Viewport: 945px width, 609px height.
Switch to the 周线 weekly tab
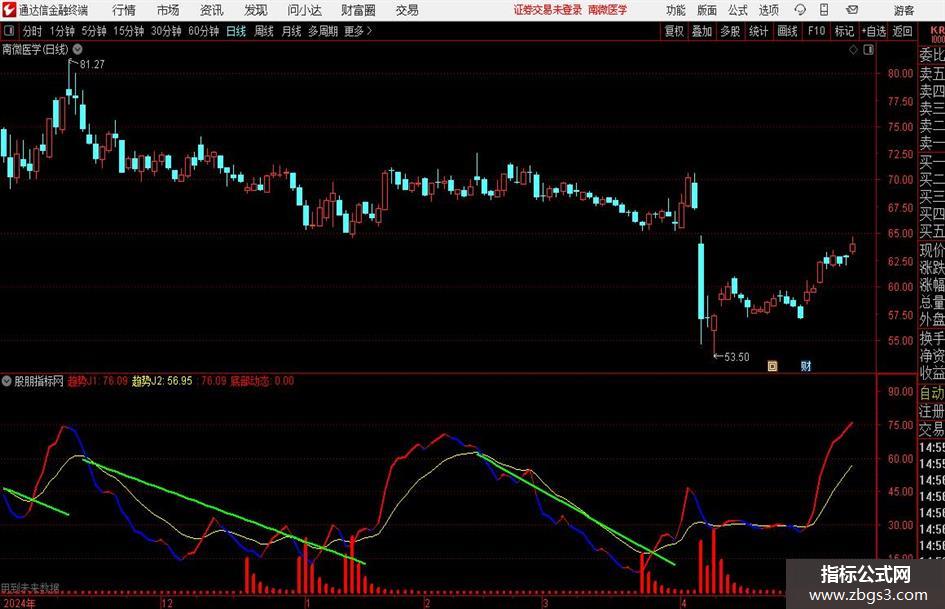pos(264,31)
